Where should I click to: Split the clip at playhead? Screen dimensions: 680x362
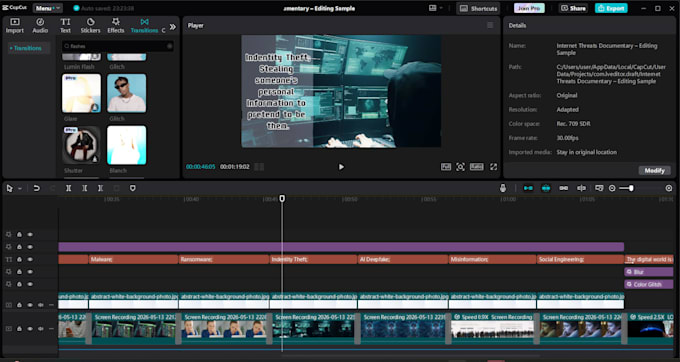(x=69, y=188)
